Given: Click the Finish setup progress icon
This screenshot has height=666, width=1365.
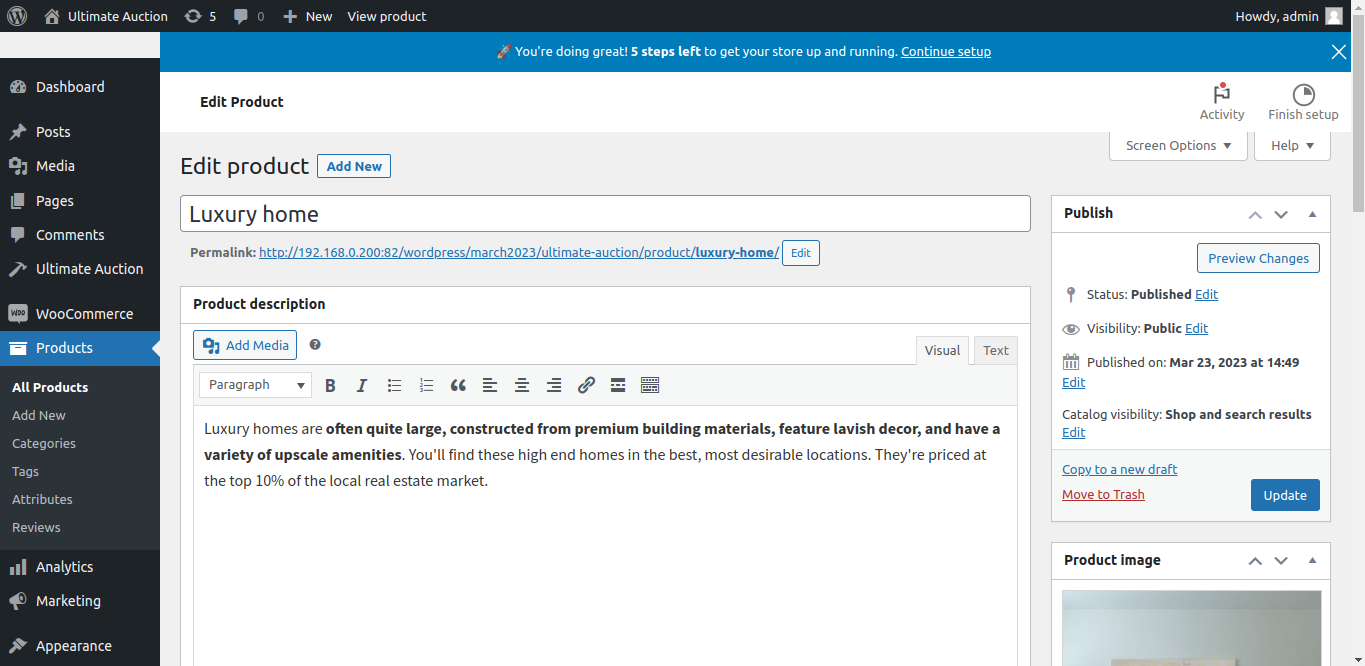Looking at the screenshot, I should pos(1303,102).
